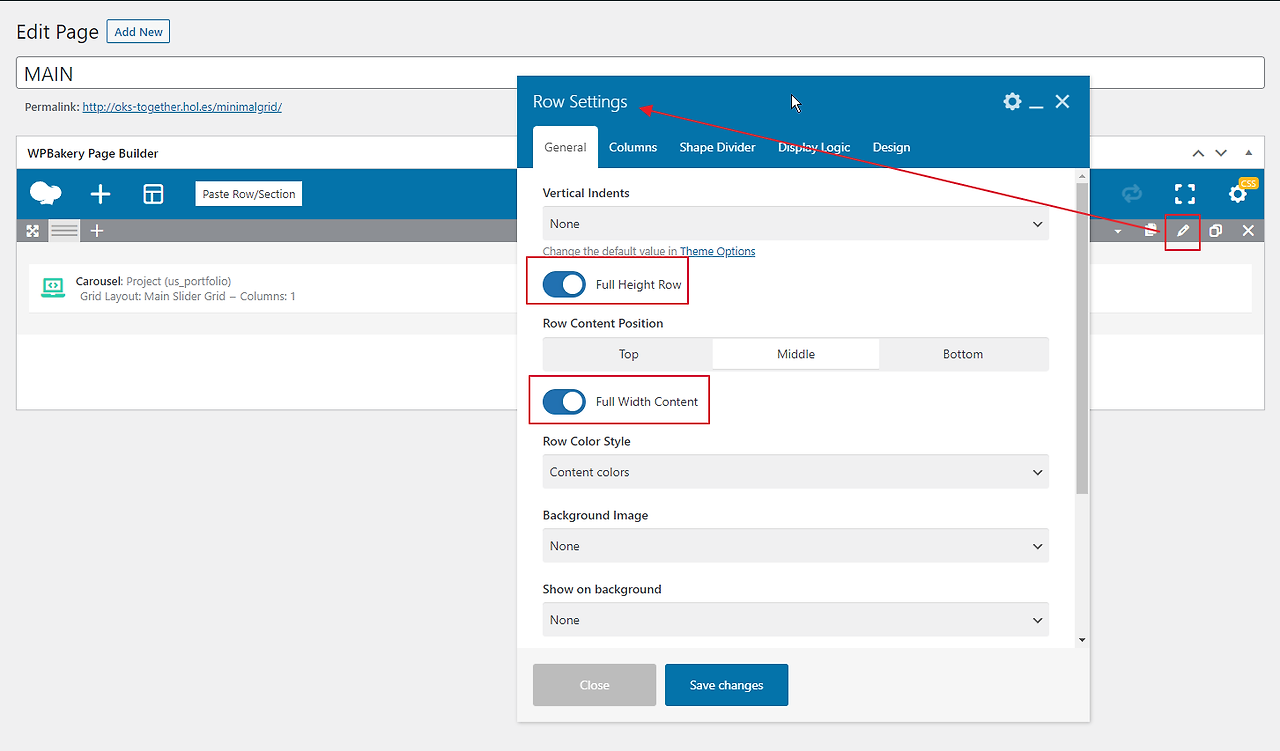
Task: Click the 'Show on background' label
Action: click(602, 590)
